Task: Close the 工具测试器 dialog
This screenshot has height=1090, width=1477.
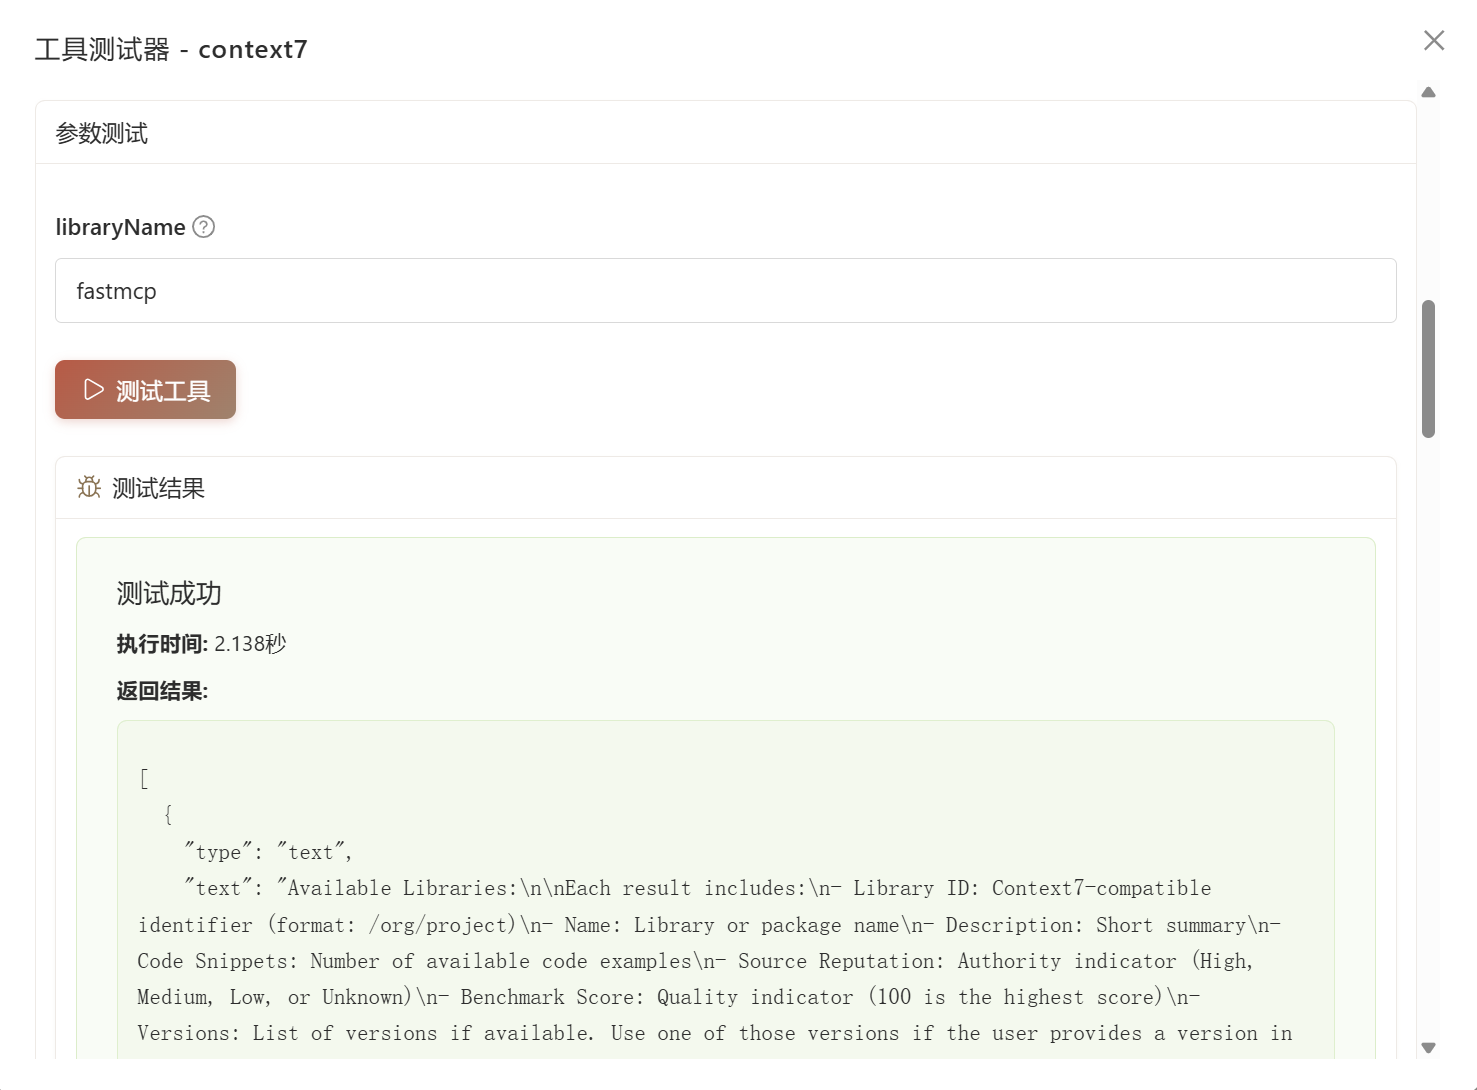Action: point(1434,40)
